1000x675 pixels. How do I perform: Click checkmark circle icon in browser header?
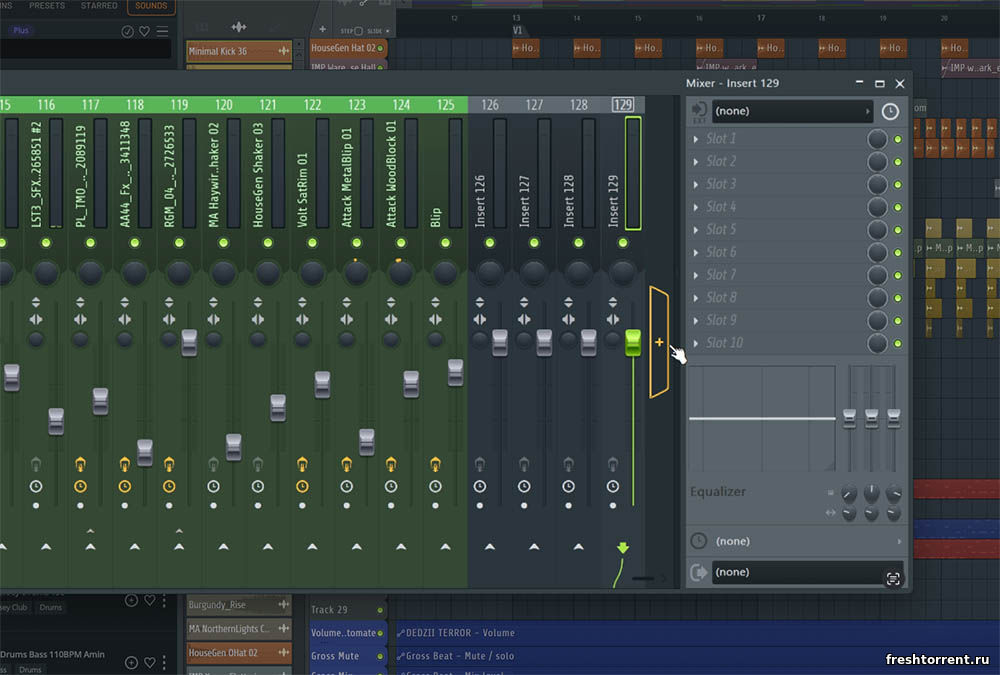point(128,31)
